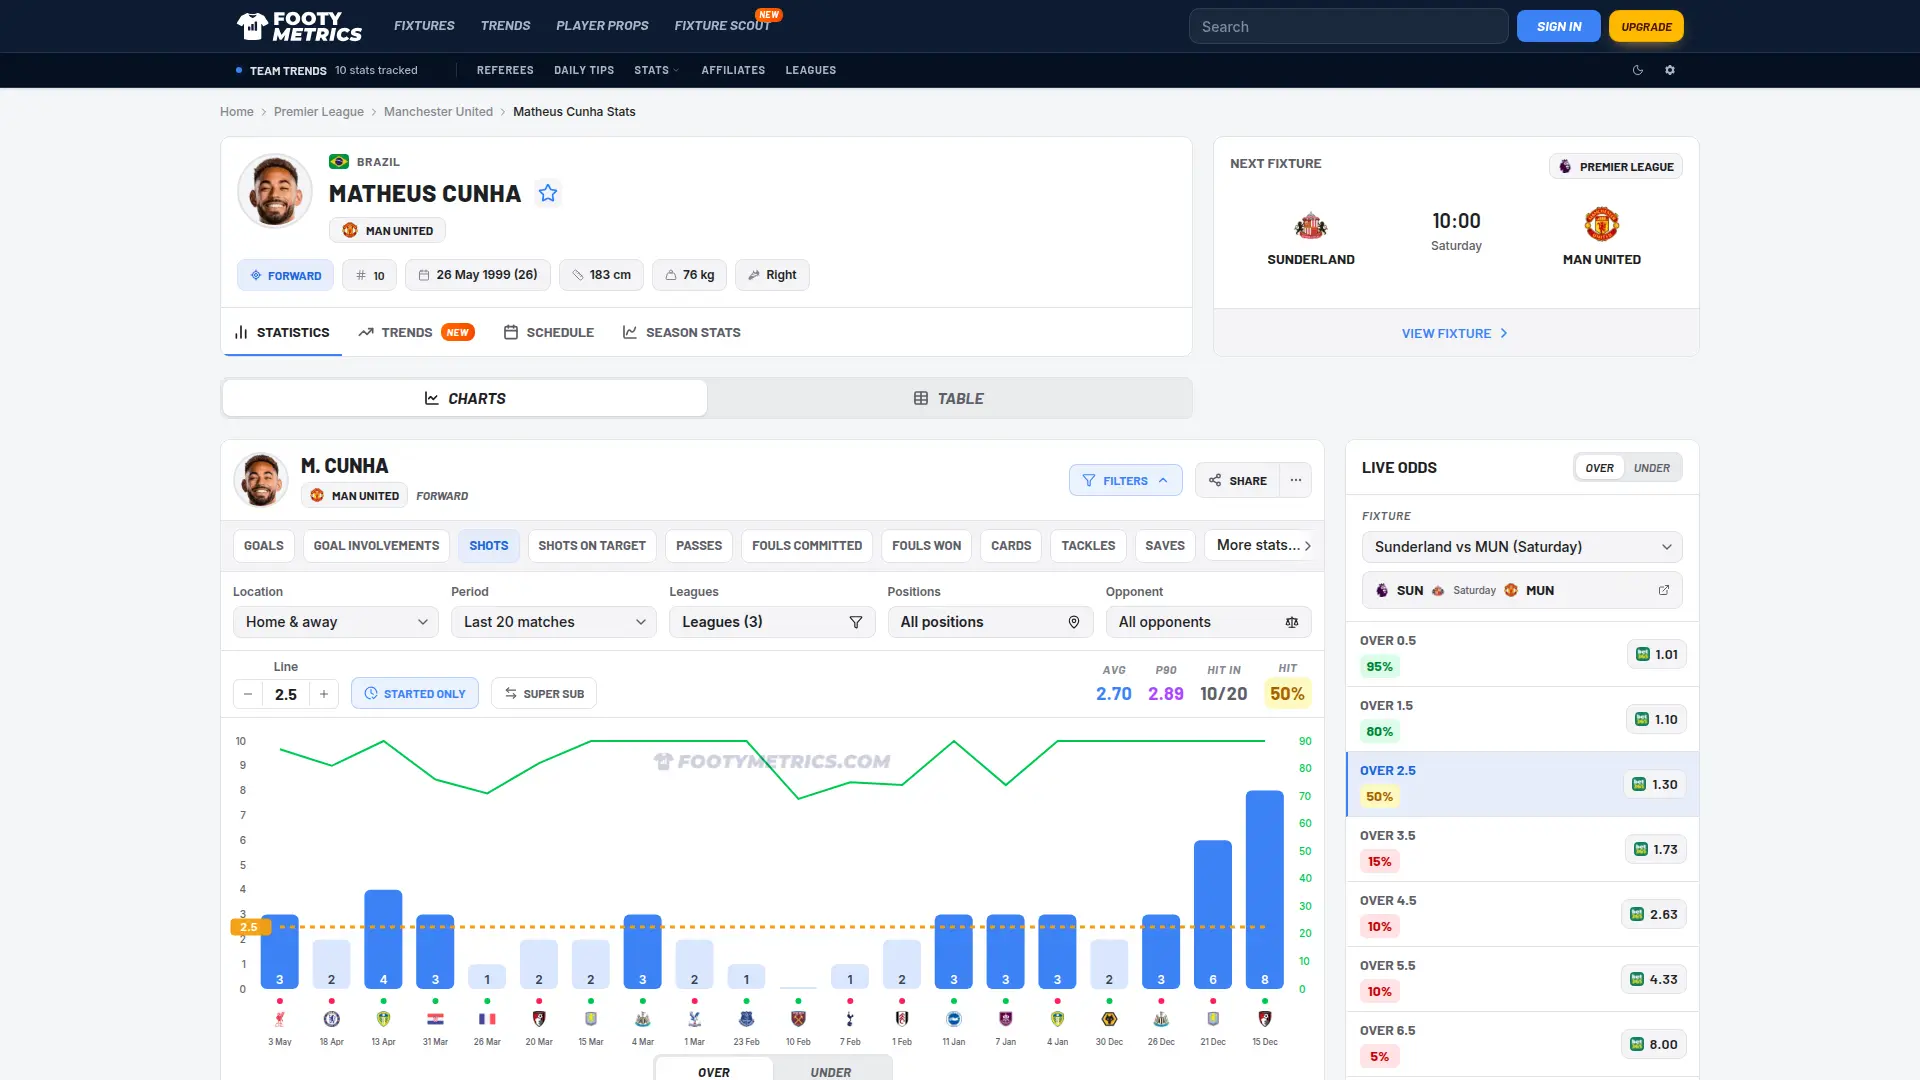Open the Schedule tab
The height and width of the screenshot is (1080, 1920).
point(549,332)
